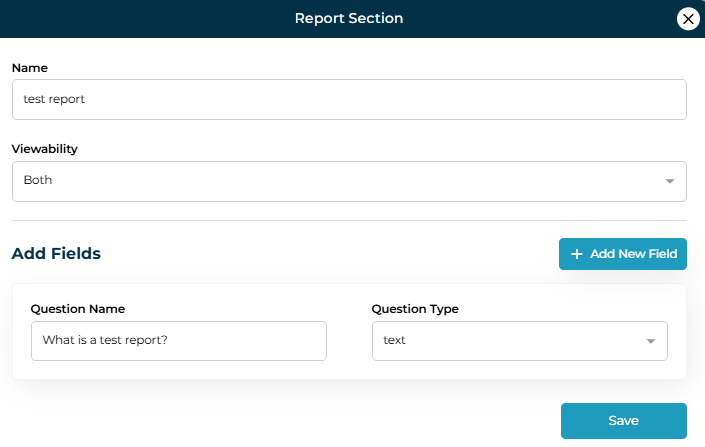Save the report section

pyautogui.click(x=623, y=421)
